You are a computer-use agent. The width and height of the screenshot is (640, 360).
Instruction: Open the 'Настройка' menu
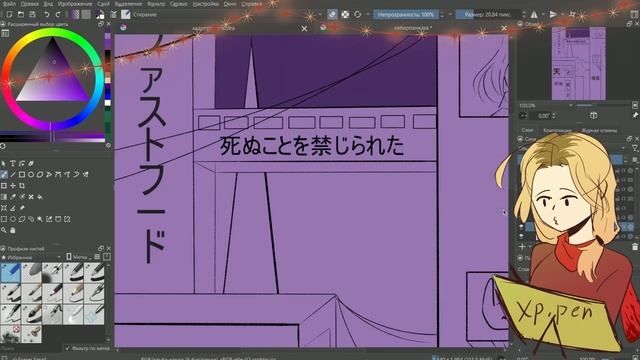click(205, 4)
